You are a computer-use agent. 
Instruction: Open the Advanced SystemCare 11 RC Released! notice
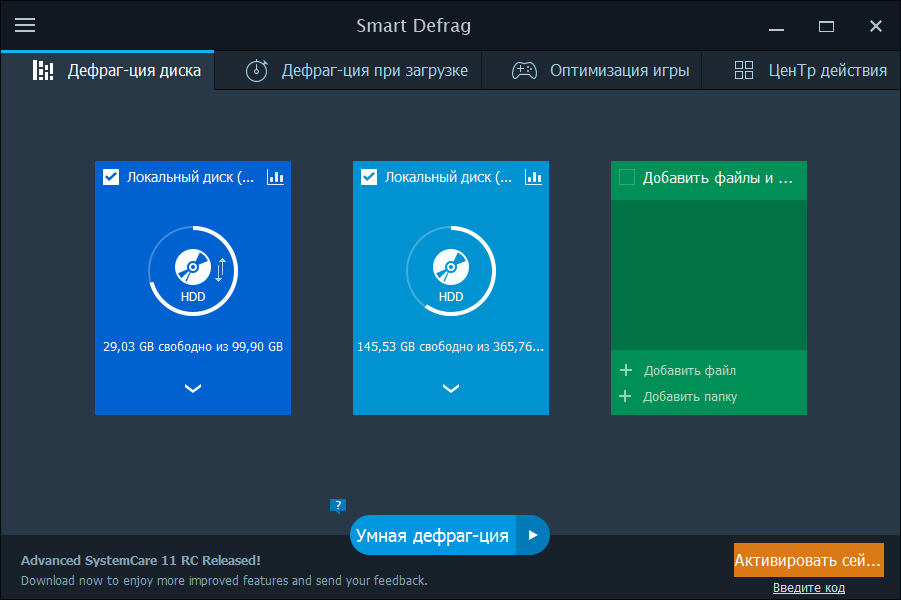point(141,560)
